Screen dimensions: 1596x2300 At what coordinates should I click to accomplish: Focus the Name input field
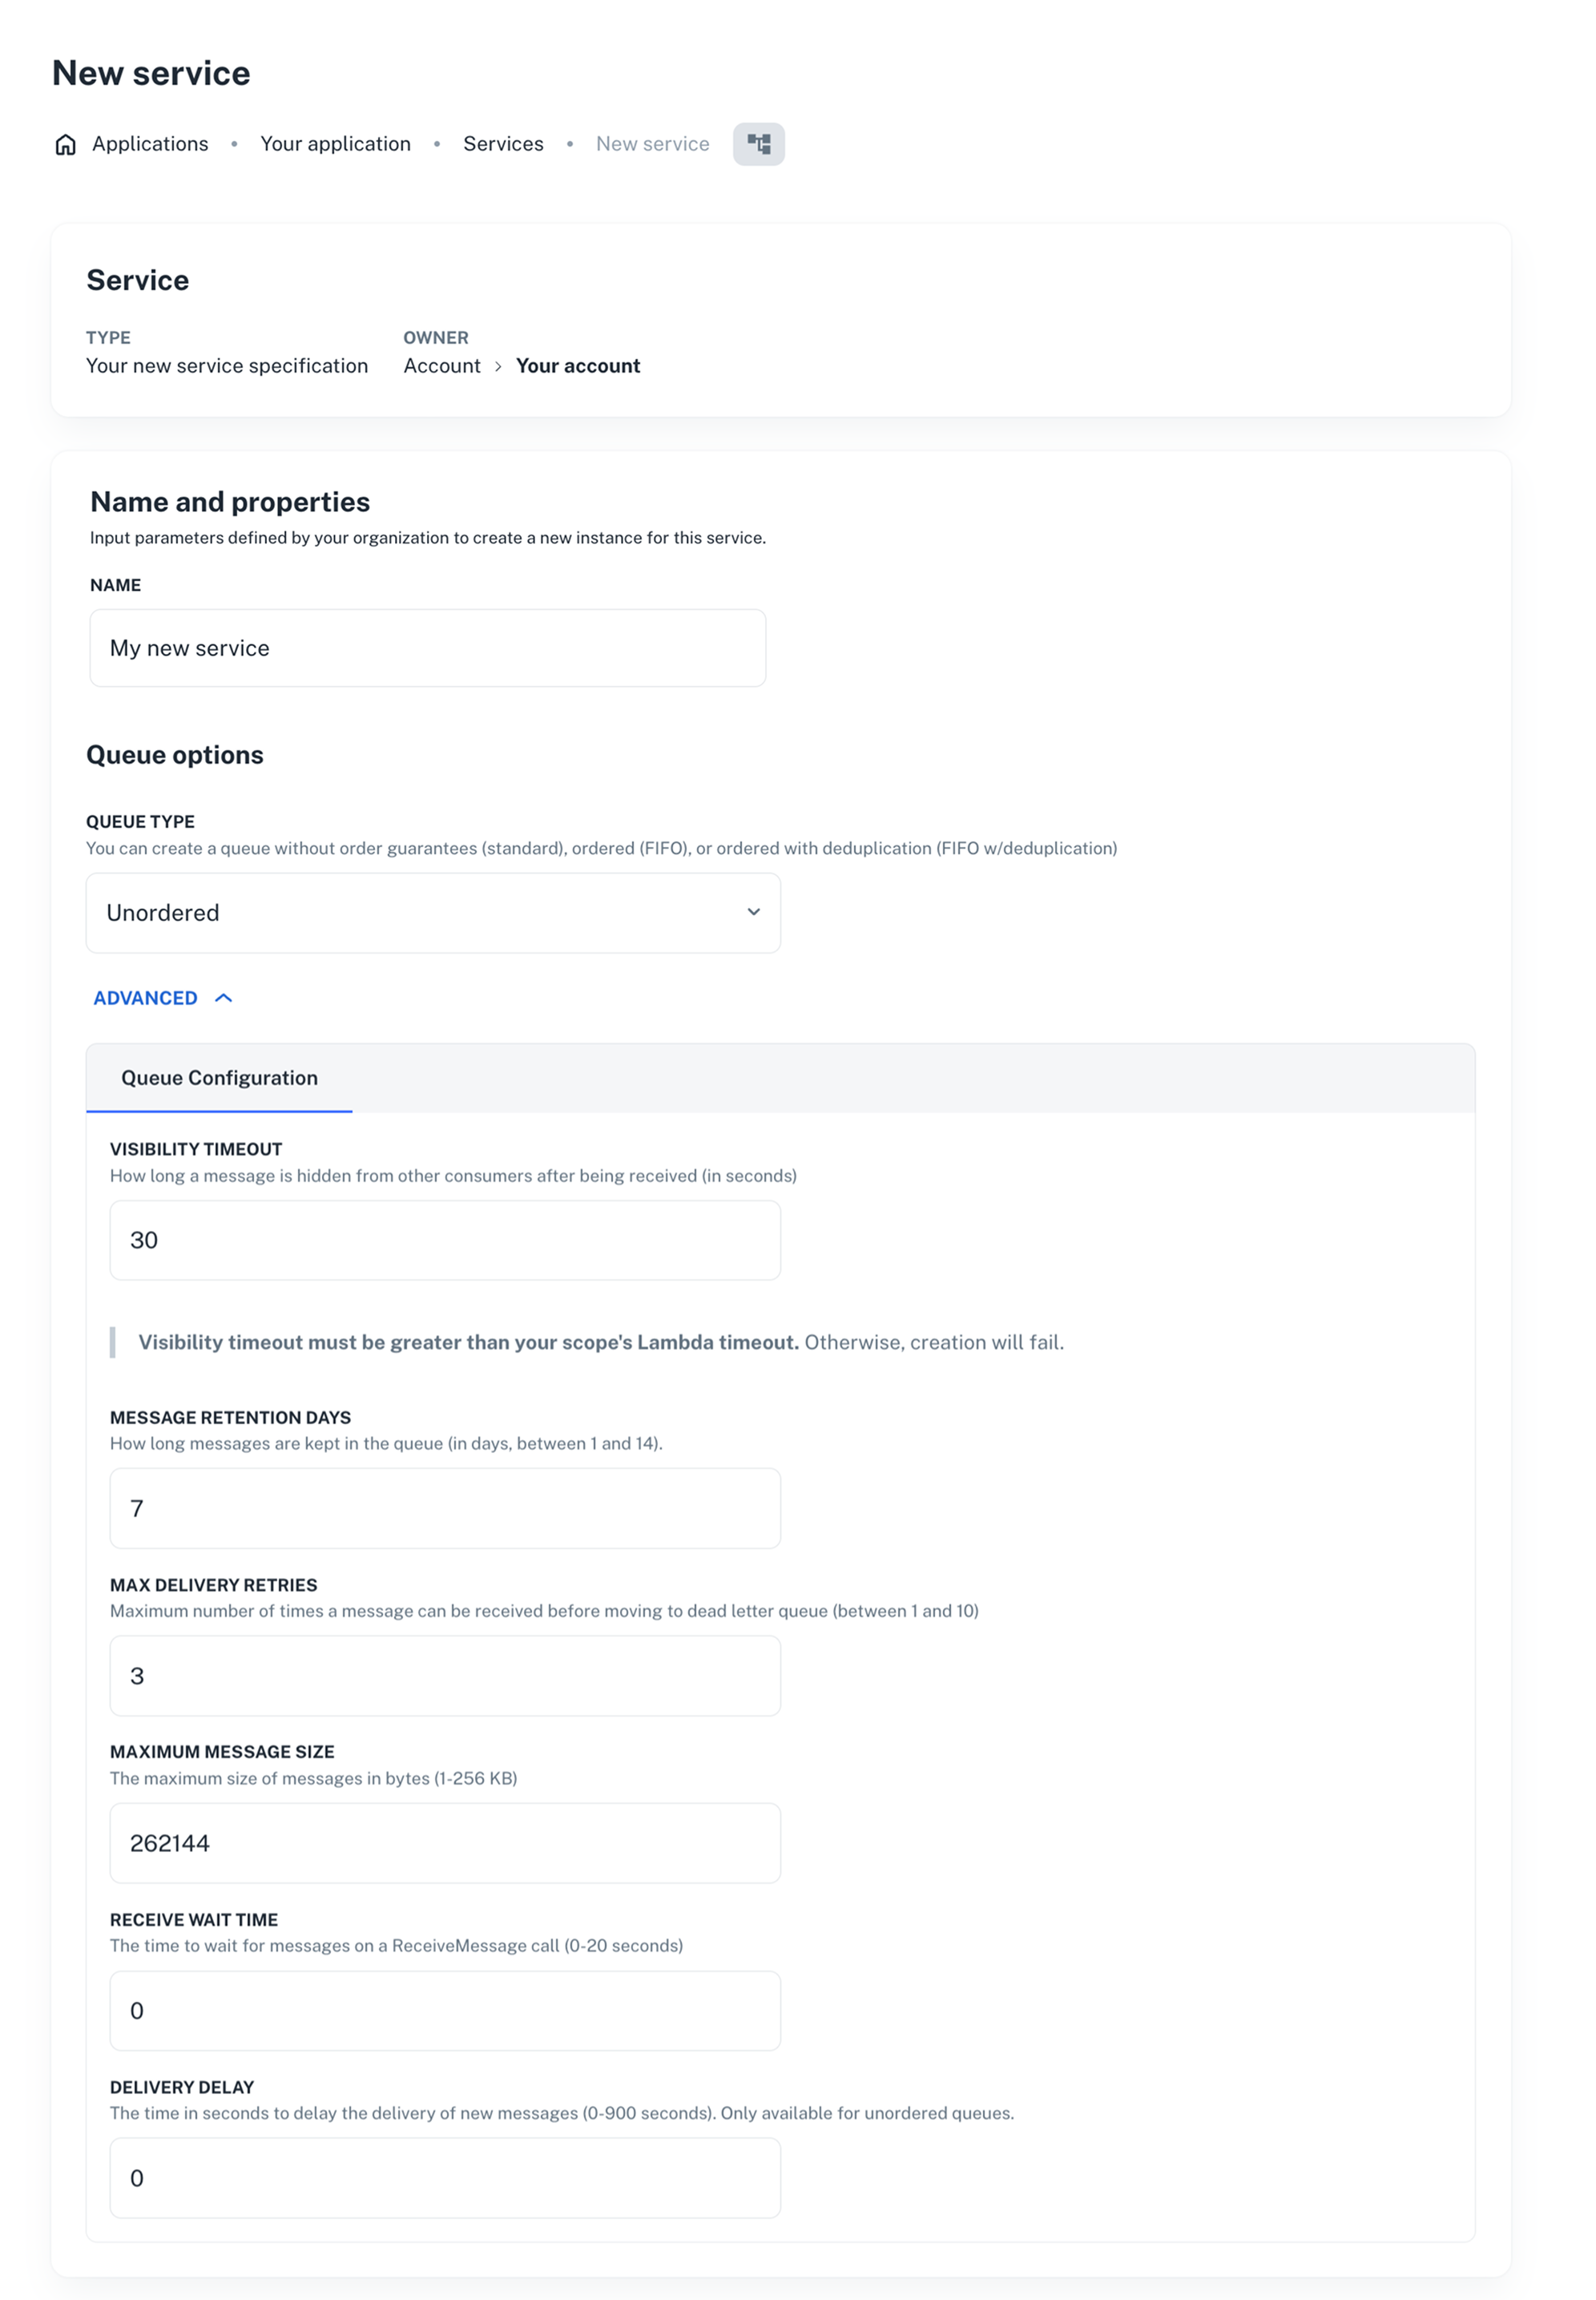pyautogui.click(x=427, y=648)
